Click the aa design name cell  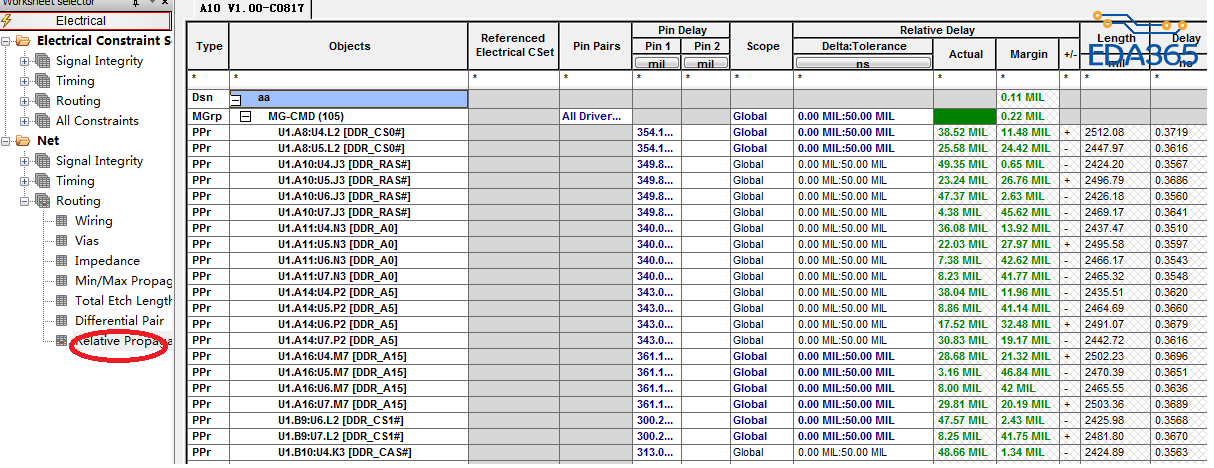click(x=349, y=100)
